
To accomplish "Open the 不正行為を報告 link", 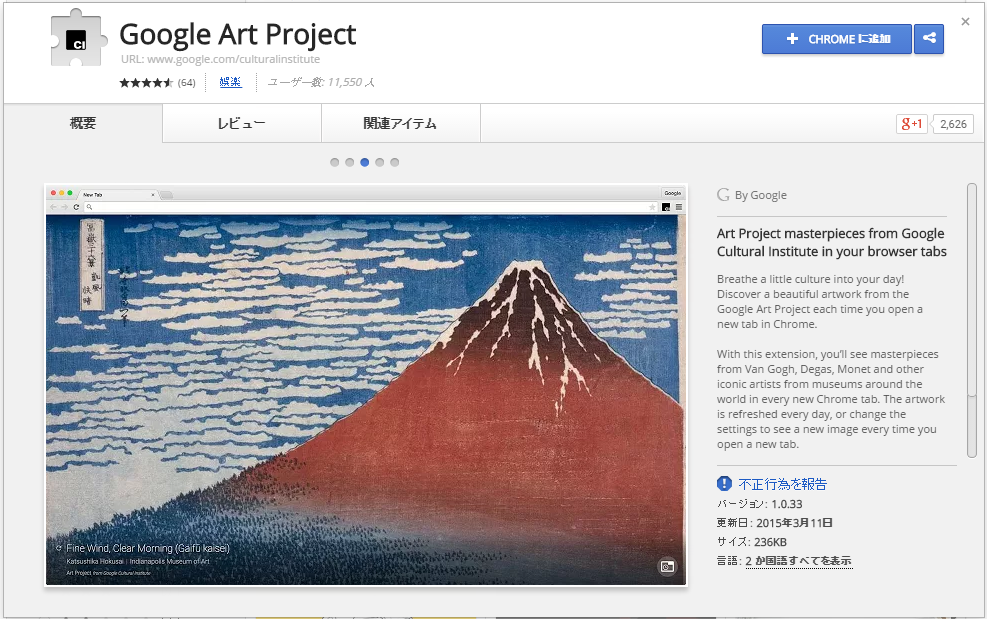I will tap(783, 484).
